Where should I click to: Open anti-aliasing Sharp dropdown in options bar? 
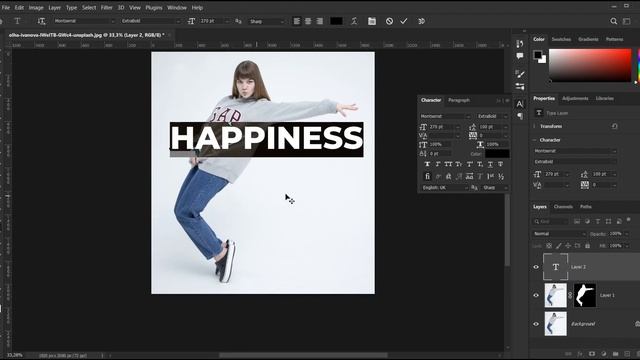coord(267,21)
